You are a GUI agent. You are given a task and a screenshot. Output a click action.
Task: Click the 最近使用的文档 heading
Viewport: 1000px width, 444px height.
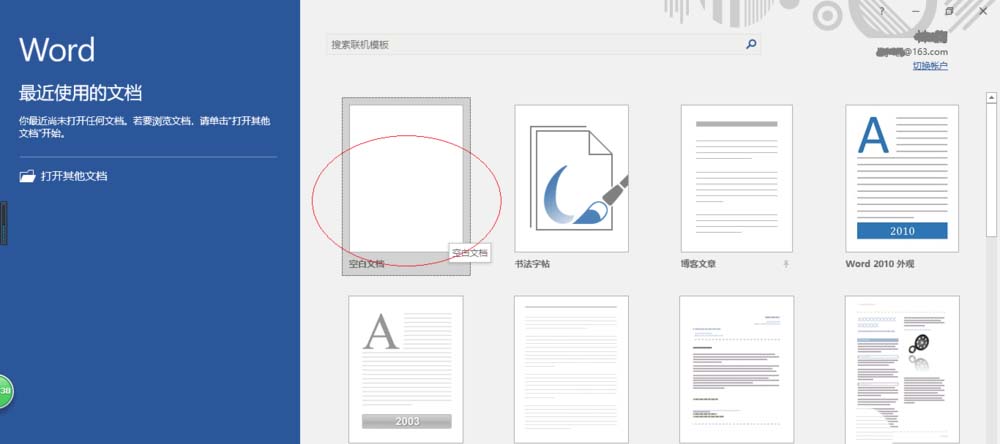tap(80, 93)
